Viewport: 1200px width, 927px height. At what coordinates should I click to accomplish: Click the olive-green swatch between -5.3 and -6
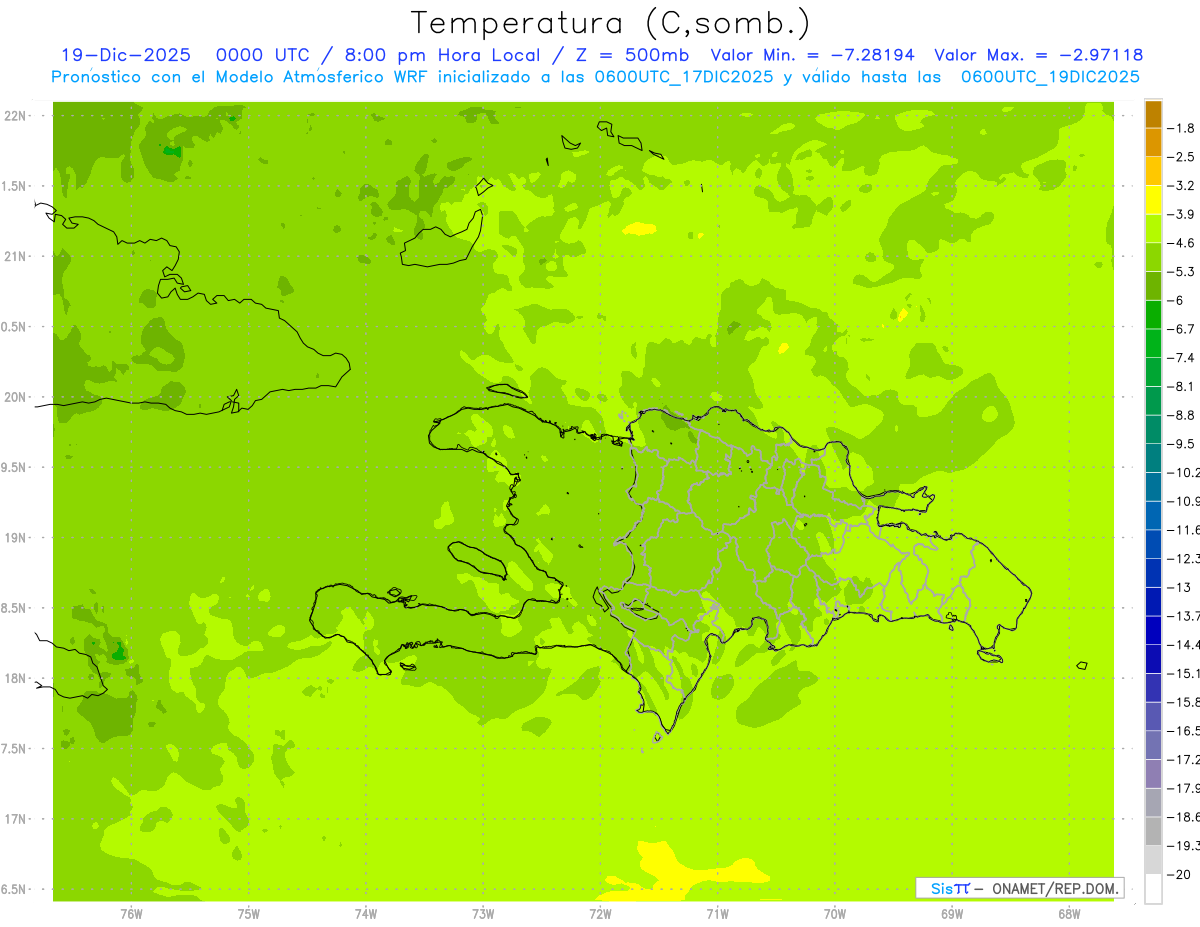click(1153, 286)
